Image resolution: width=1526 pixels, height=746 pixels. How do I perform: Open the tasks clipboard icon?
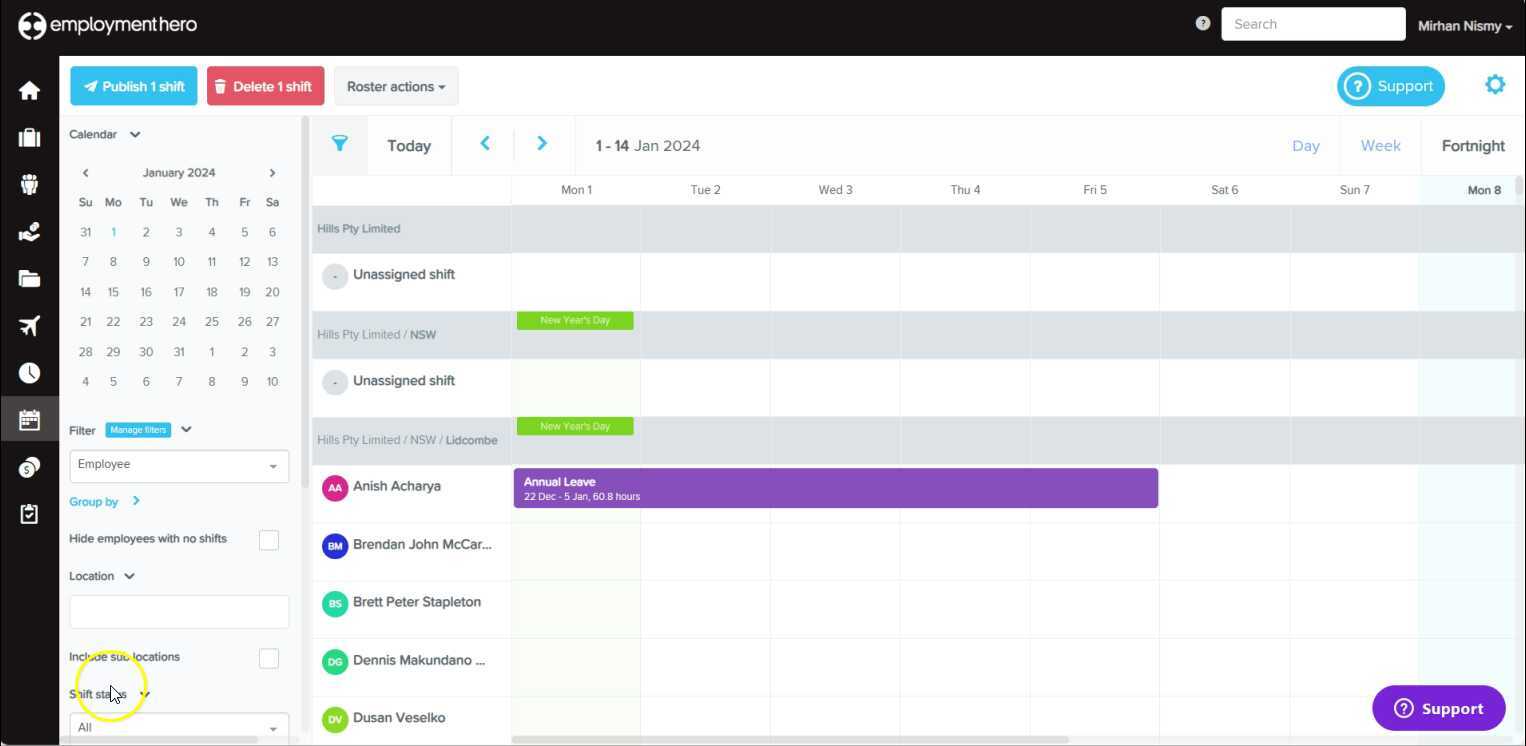29,513
